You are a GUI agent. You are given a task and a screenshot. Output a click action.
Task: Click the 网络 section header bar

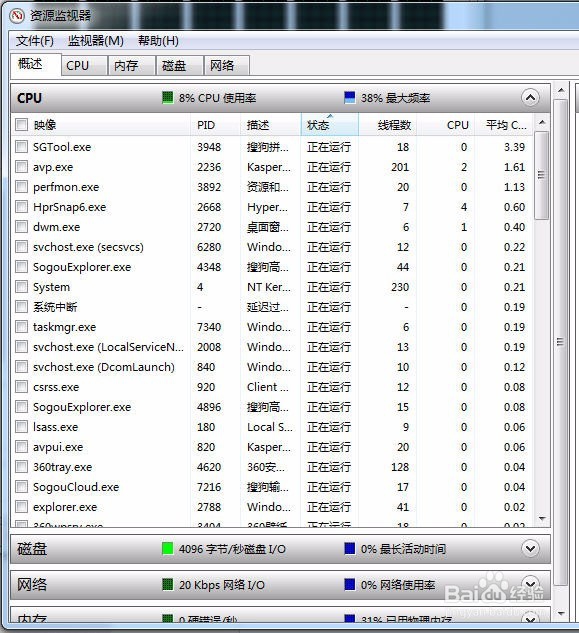pyautogui.click(x=280, y=585)
